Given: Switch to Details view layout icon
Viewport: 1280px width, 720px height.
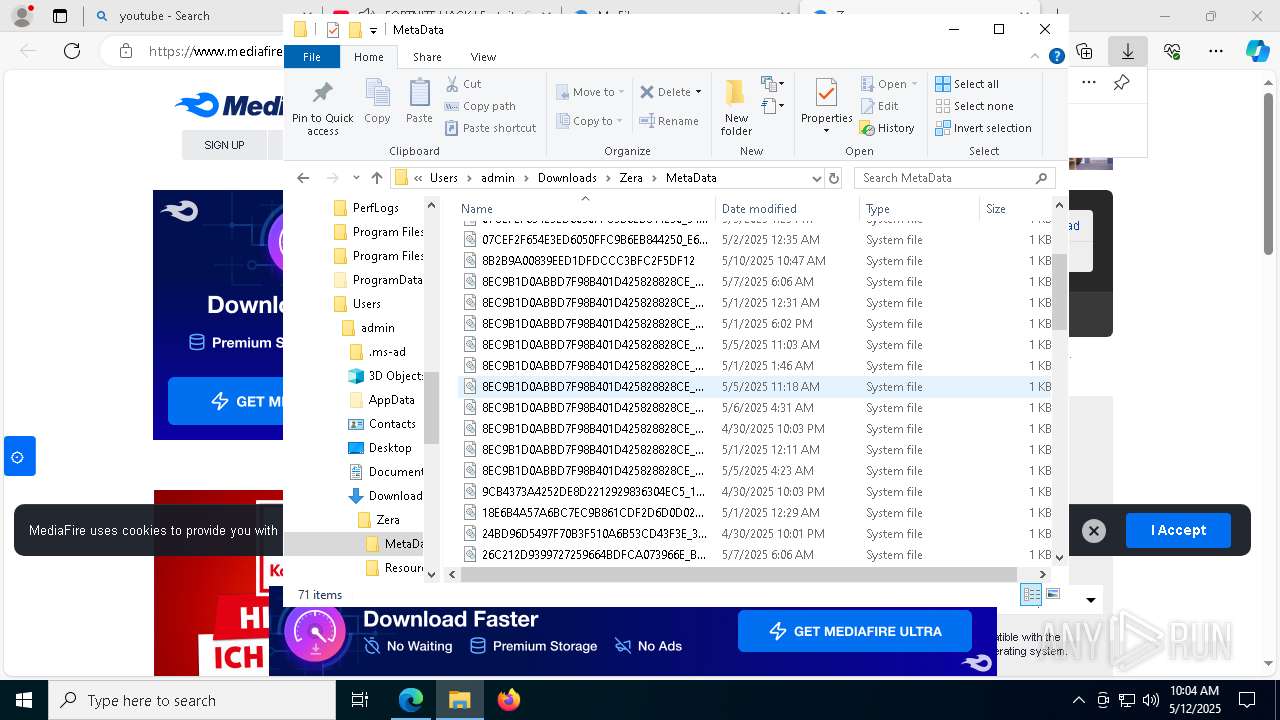Looking at the screenshot, I should click(1030, 595).
